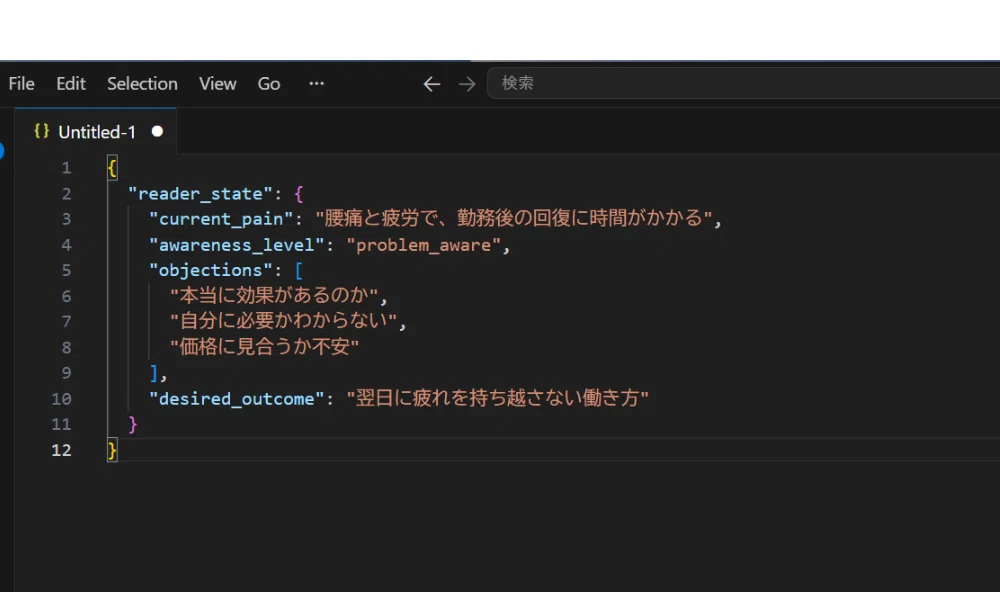Click the "awareness_level" key
The height and width of the screenshot is (600, 1000).
point(237,245)
